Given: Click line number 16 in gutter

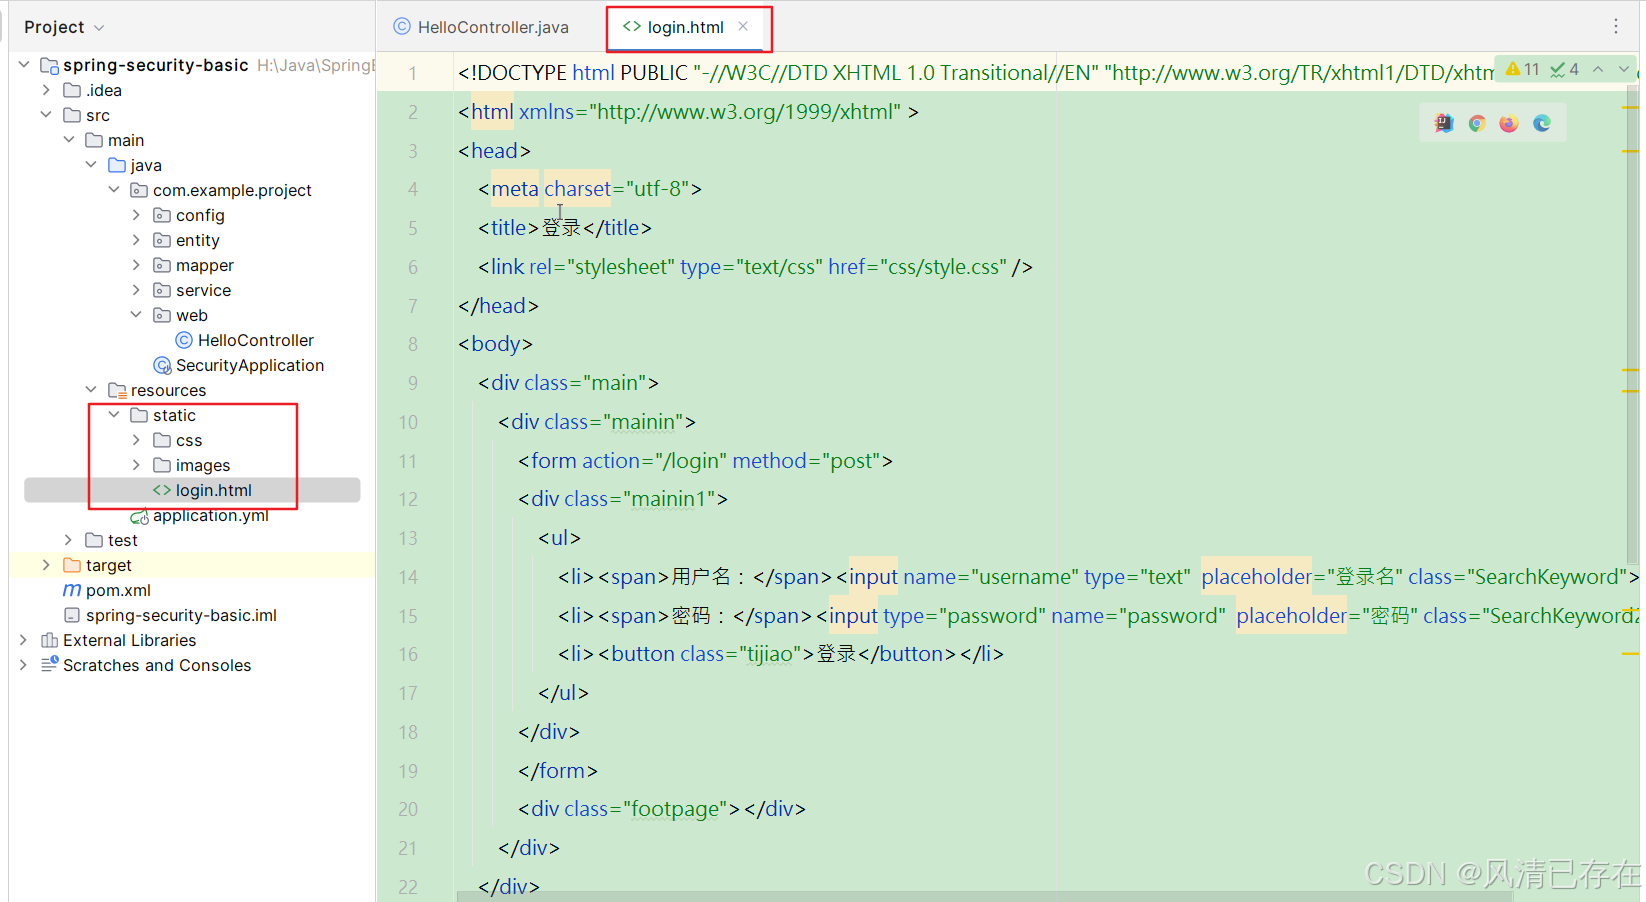Looking at the screenshot, I should 408,654.
